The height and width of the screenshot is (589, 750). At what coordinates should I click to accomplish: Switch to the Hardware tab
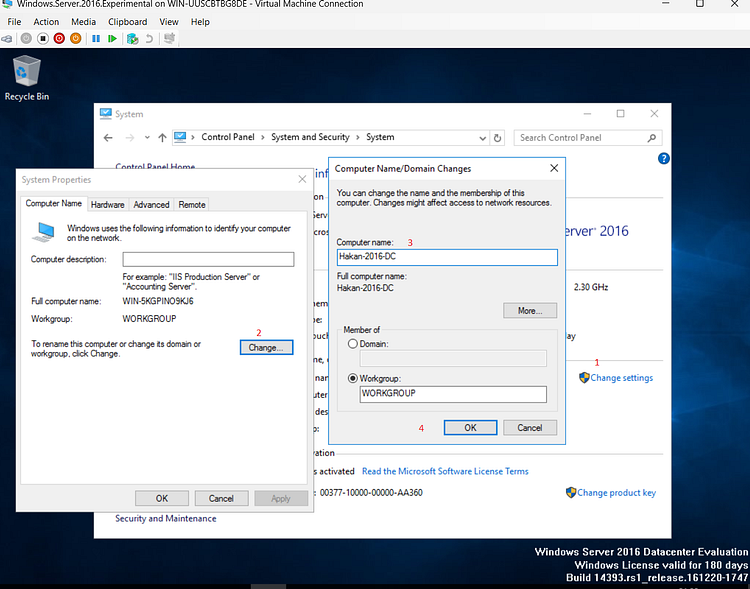[x=108, y=204]
